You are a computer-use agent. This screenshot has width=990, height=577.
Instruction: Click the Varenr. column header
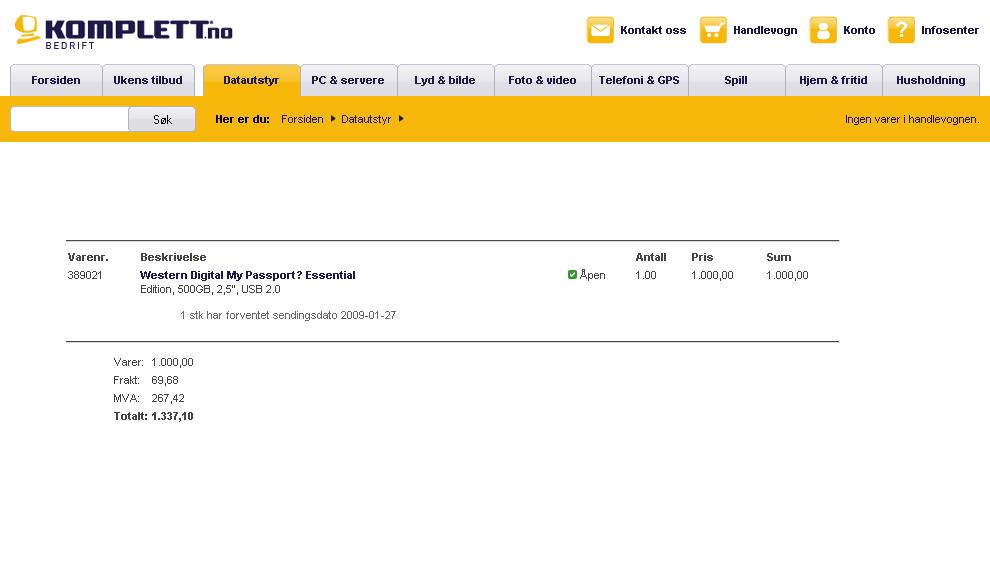[x=88, y=257]
